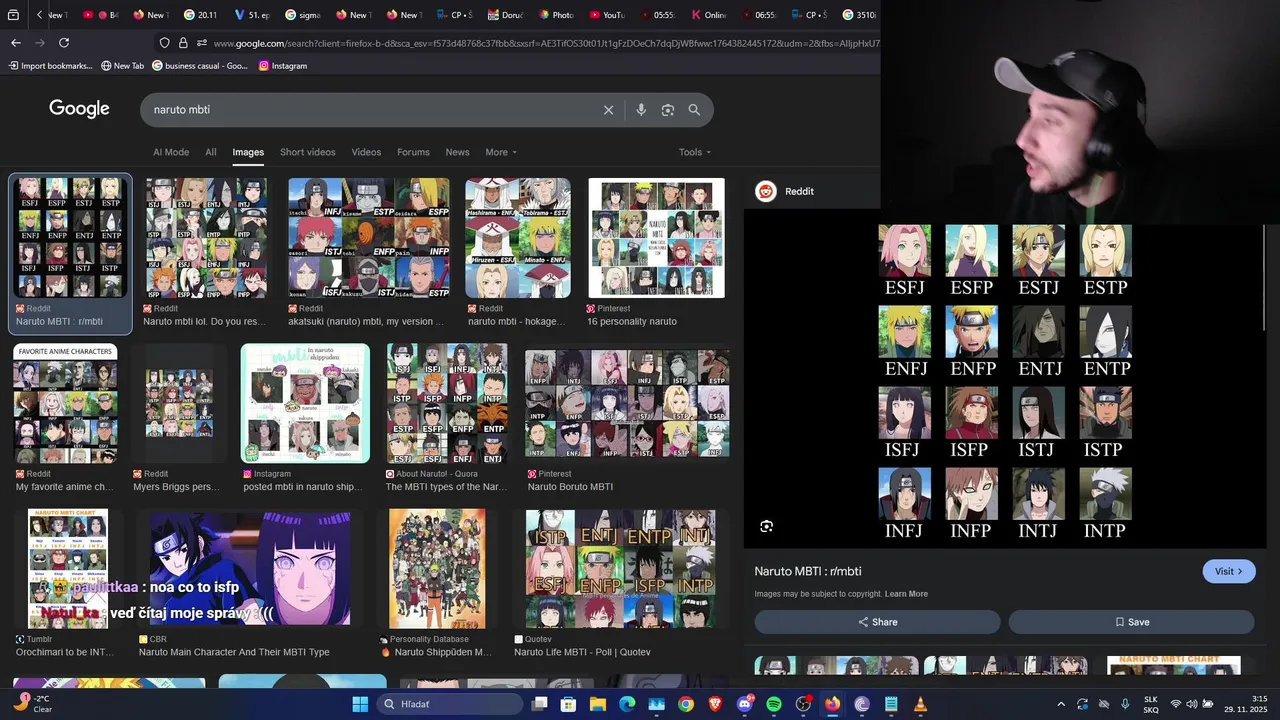The height and width of the screenshot is (720, 1280).
Task: Expand the More search filters menu
Action: [501, 152]
